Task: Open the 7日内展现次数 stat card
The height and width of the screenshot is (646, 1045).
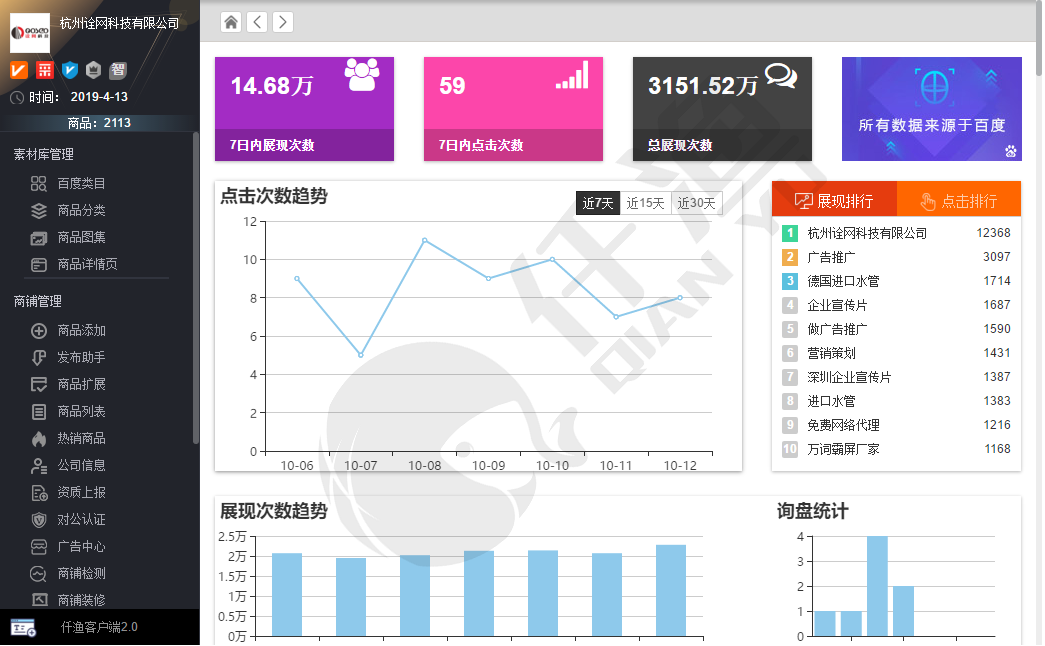Action: click(304, 109)
